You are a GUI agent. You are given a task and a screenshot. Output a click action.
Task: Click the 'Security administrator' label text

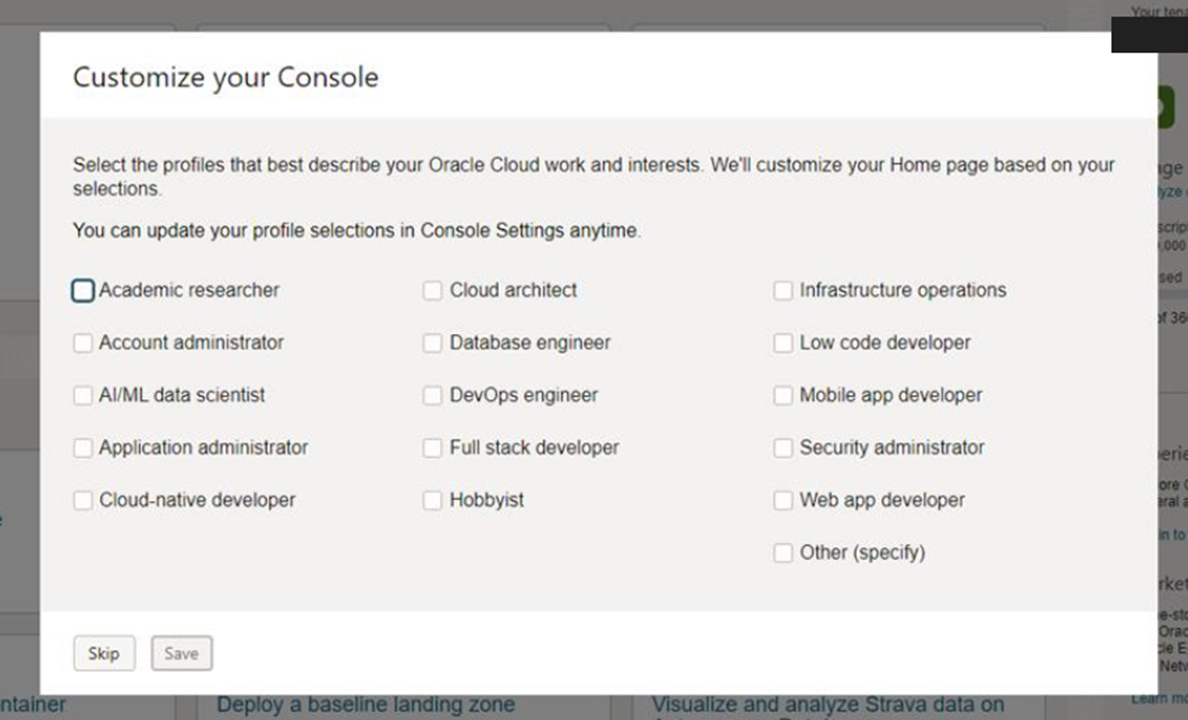click(892, 447)
